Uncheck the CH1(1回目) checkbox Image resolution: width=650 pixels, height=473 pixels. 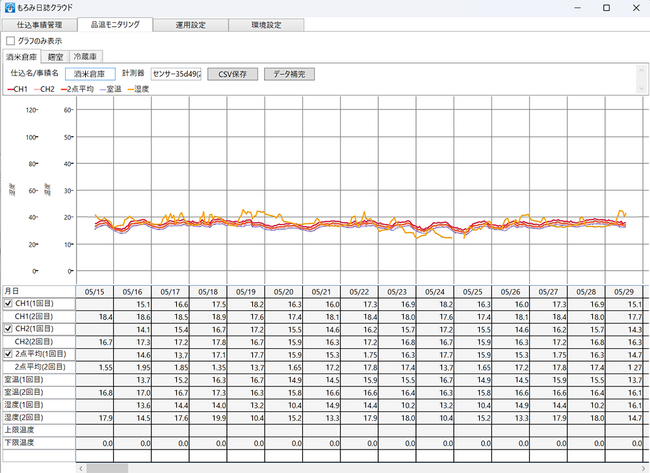(x=10, y=304)
